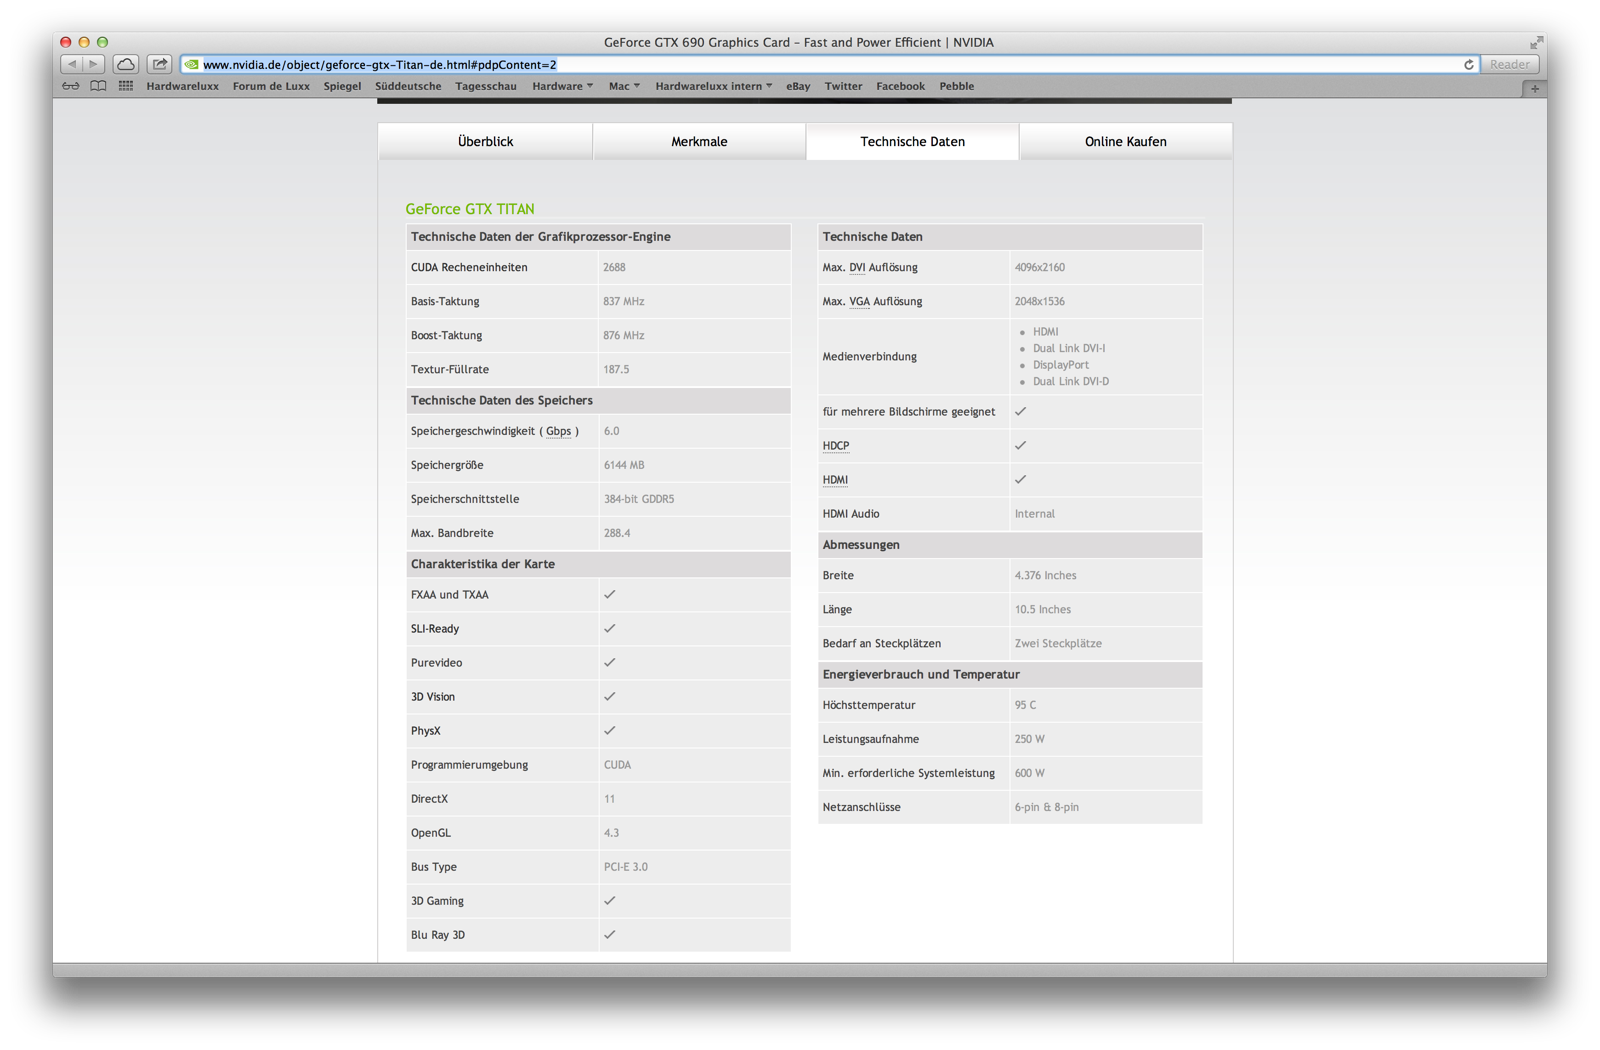The image size is (1600, 1050).
Task: Click the Reader button
Action: (1509, 65)
